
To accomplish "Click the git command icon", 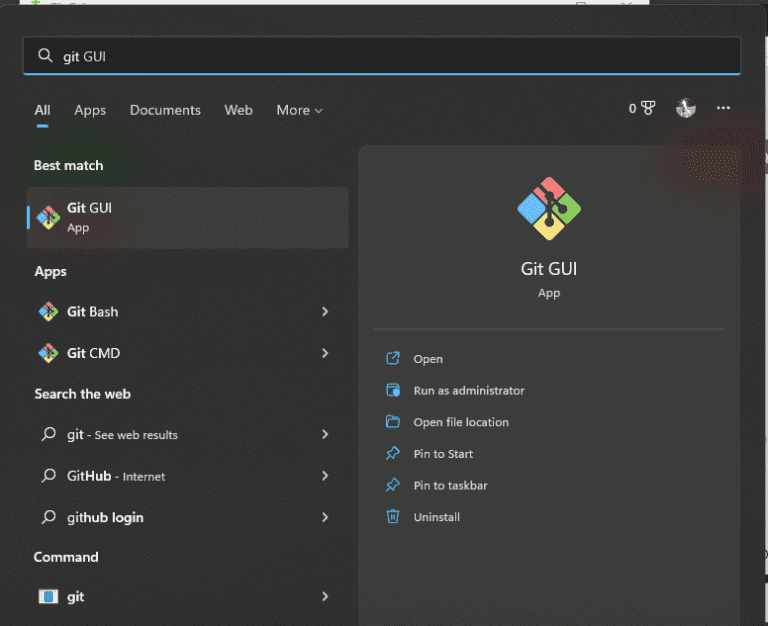I will (48, 597).
